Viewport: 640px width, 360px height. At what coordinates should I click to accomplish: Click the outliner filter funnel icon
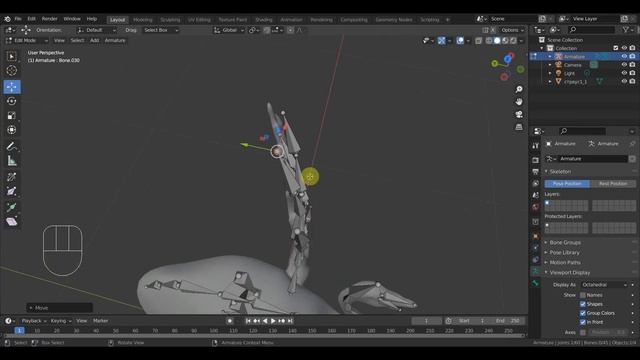[x=625, y=29]
